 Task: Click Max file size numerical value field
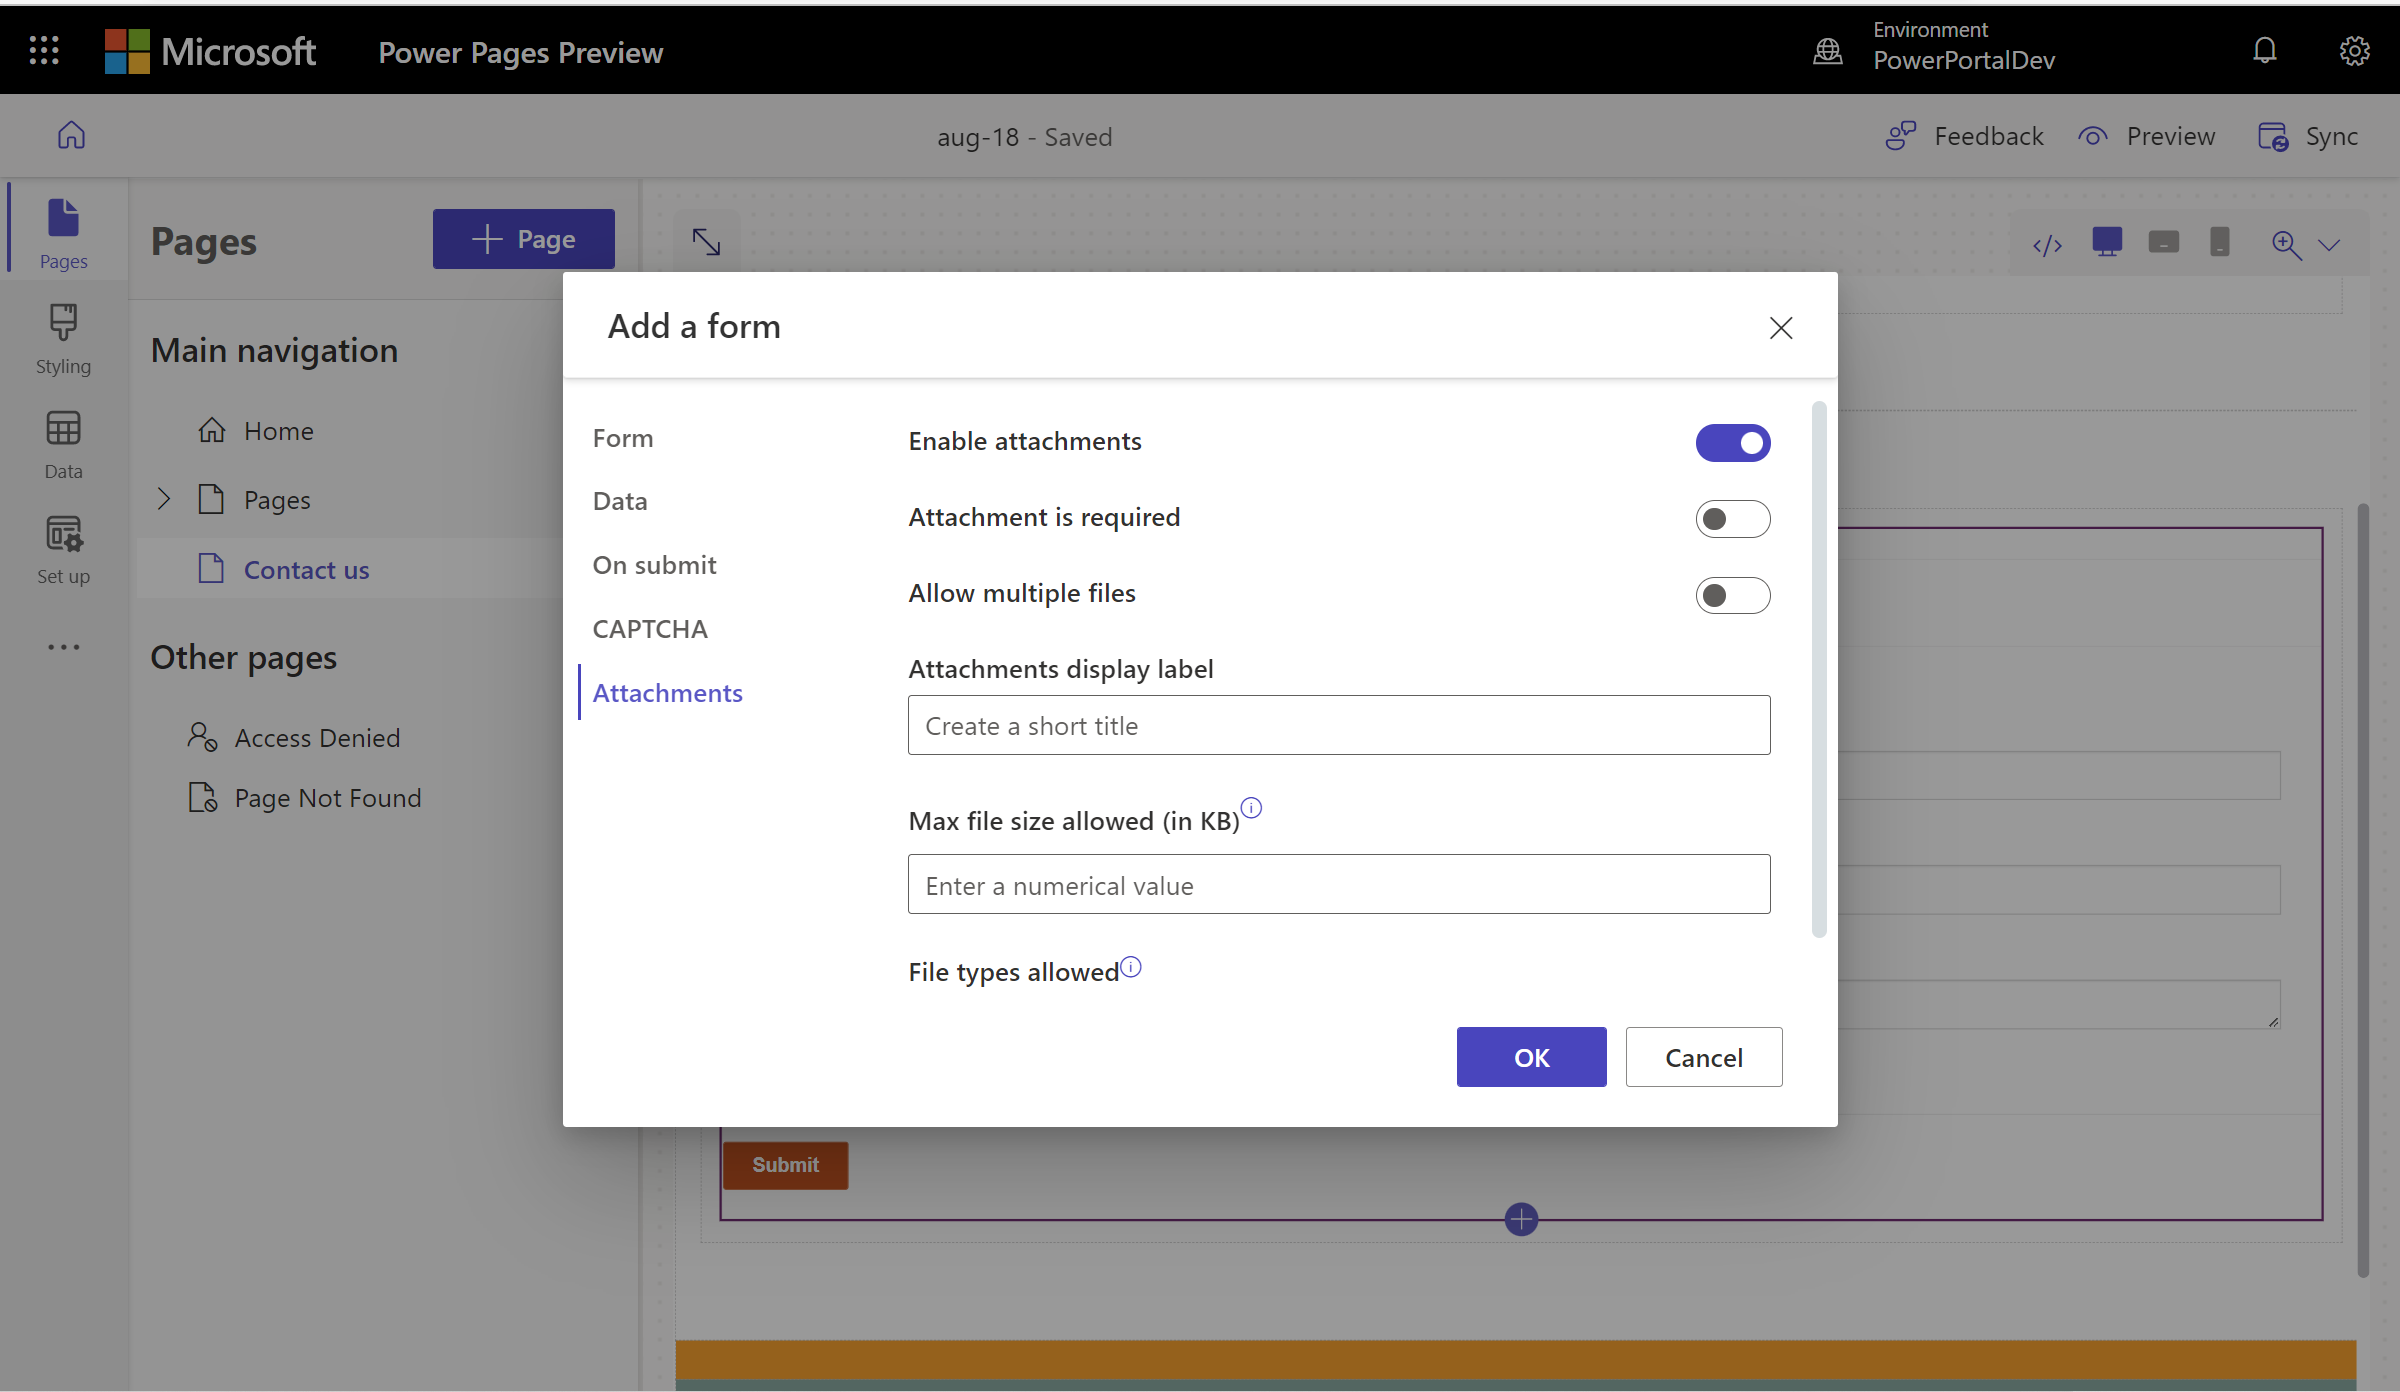coord(1338,883)
